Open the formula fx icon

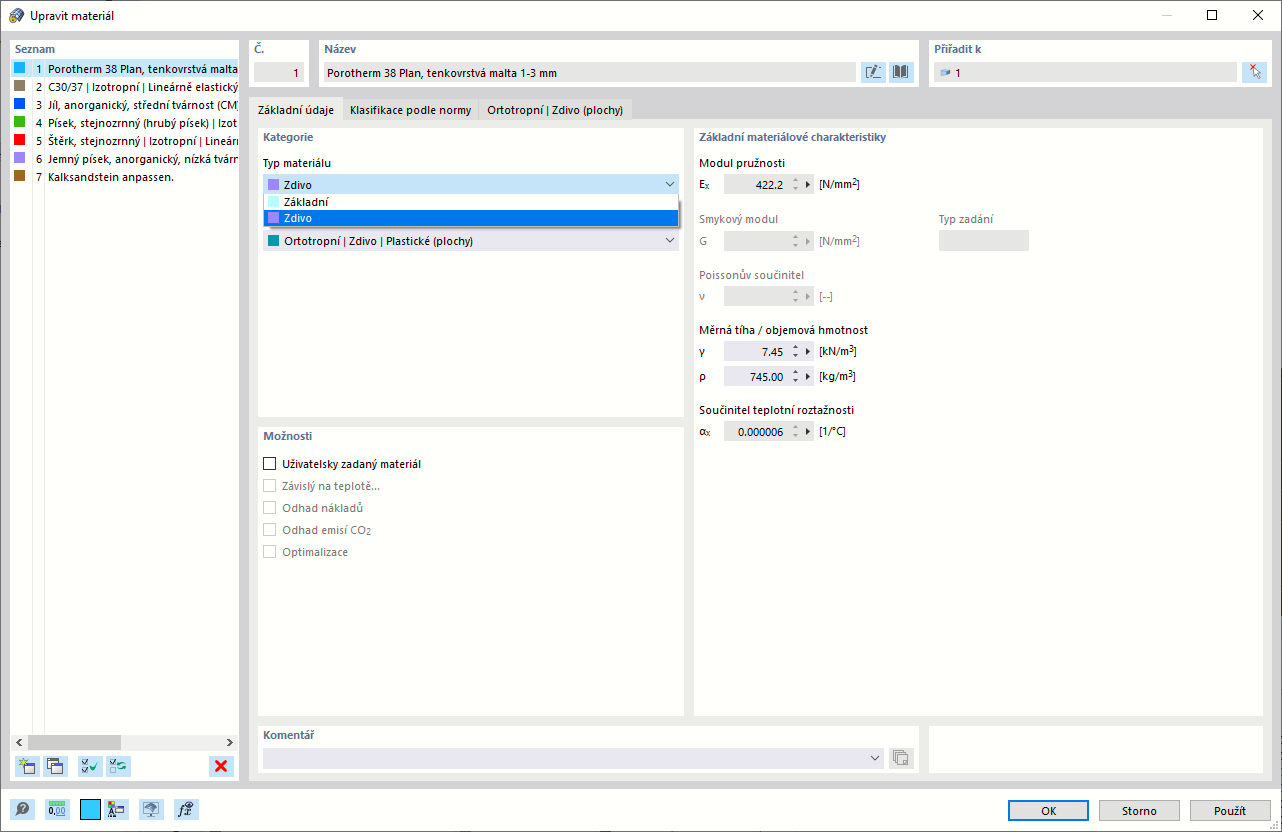coord(186,810)
